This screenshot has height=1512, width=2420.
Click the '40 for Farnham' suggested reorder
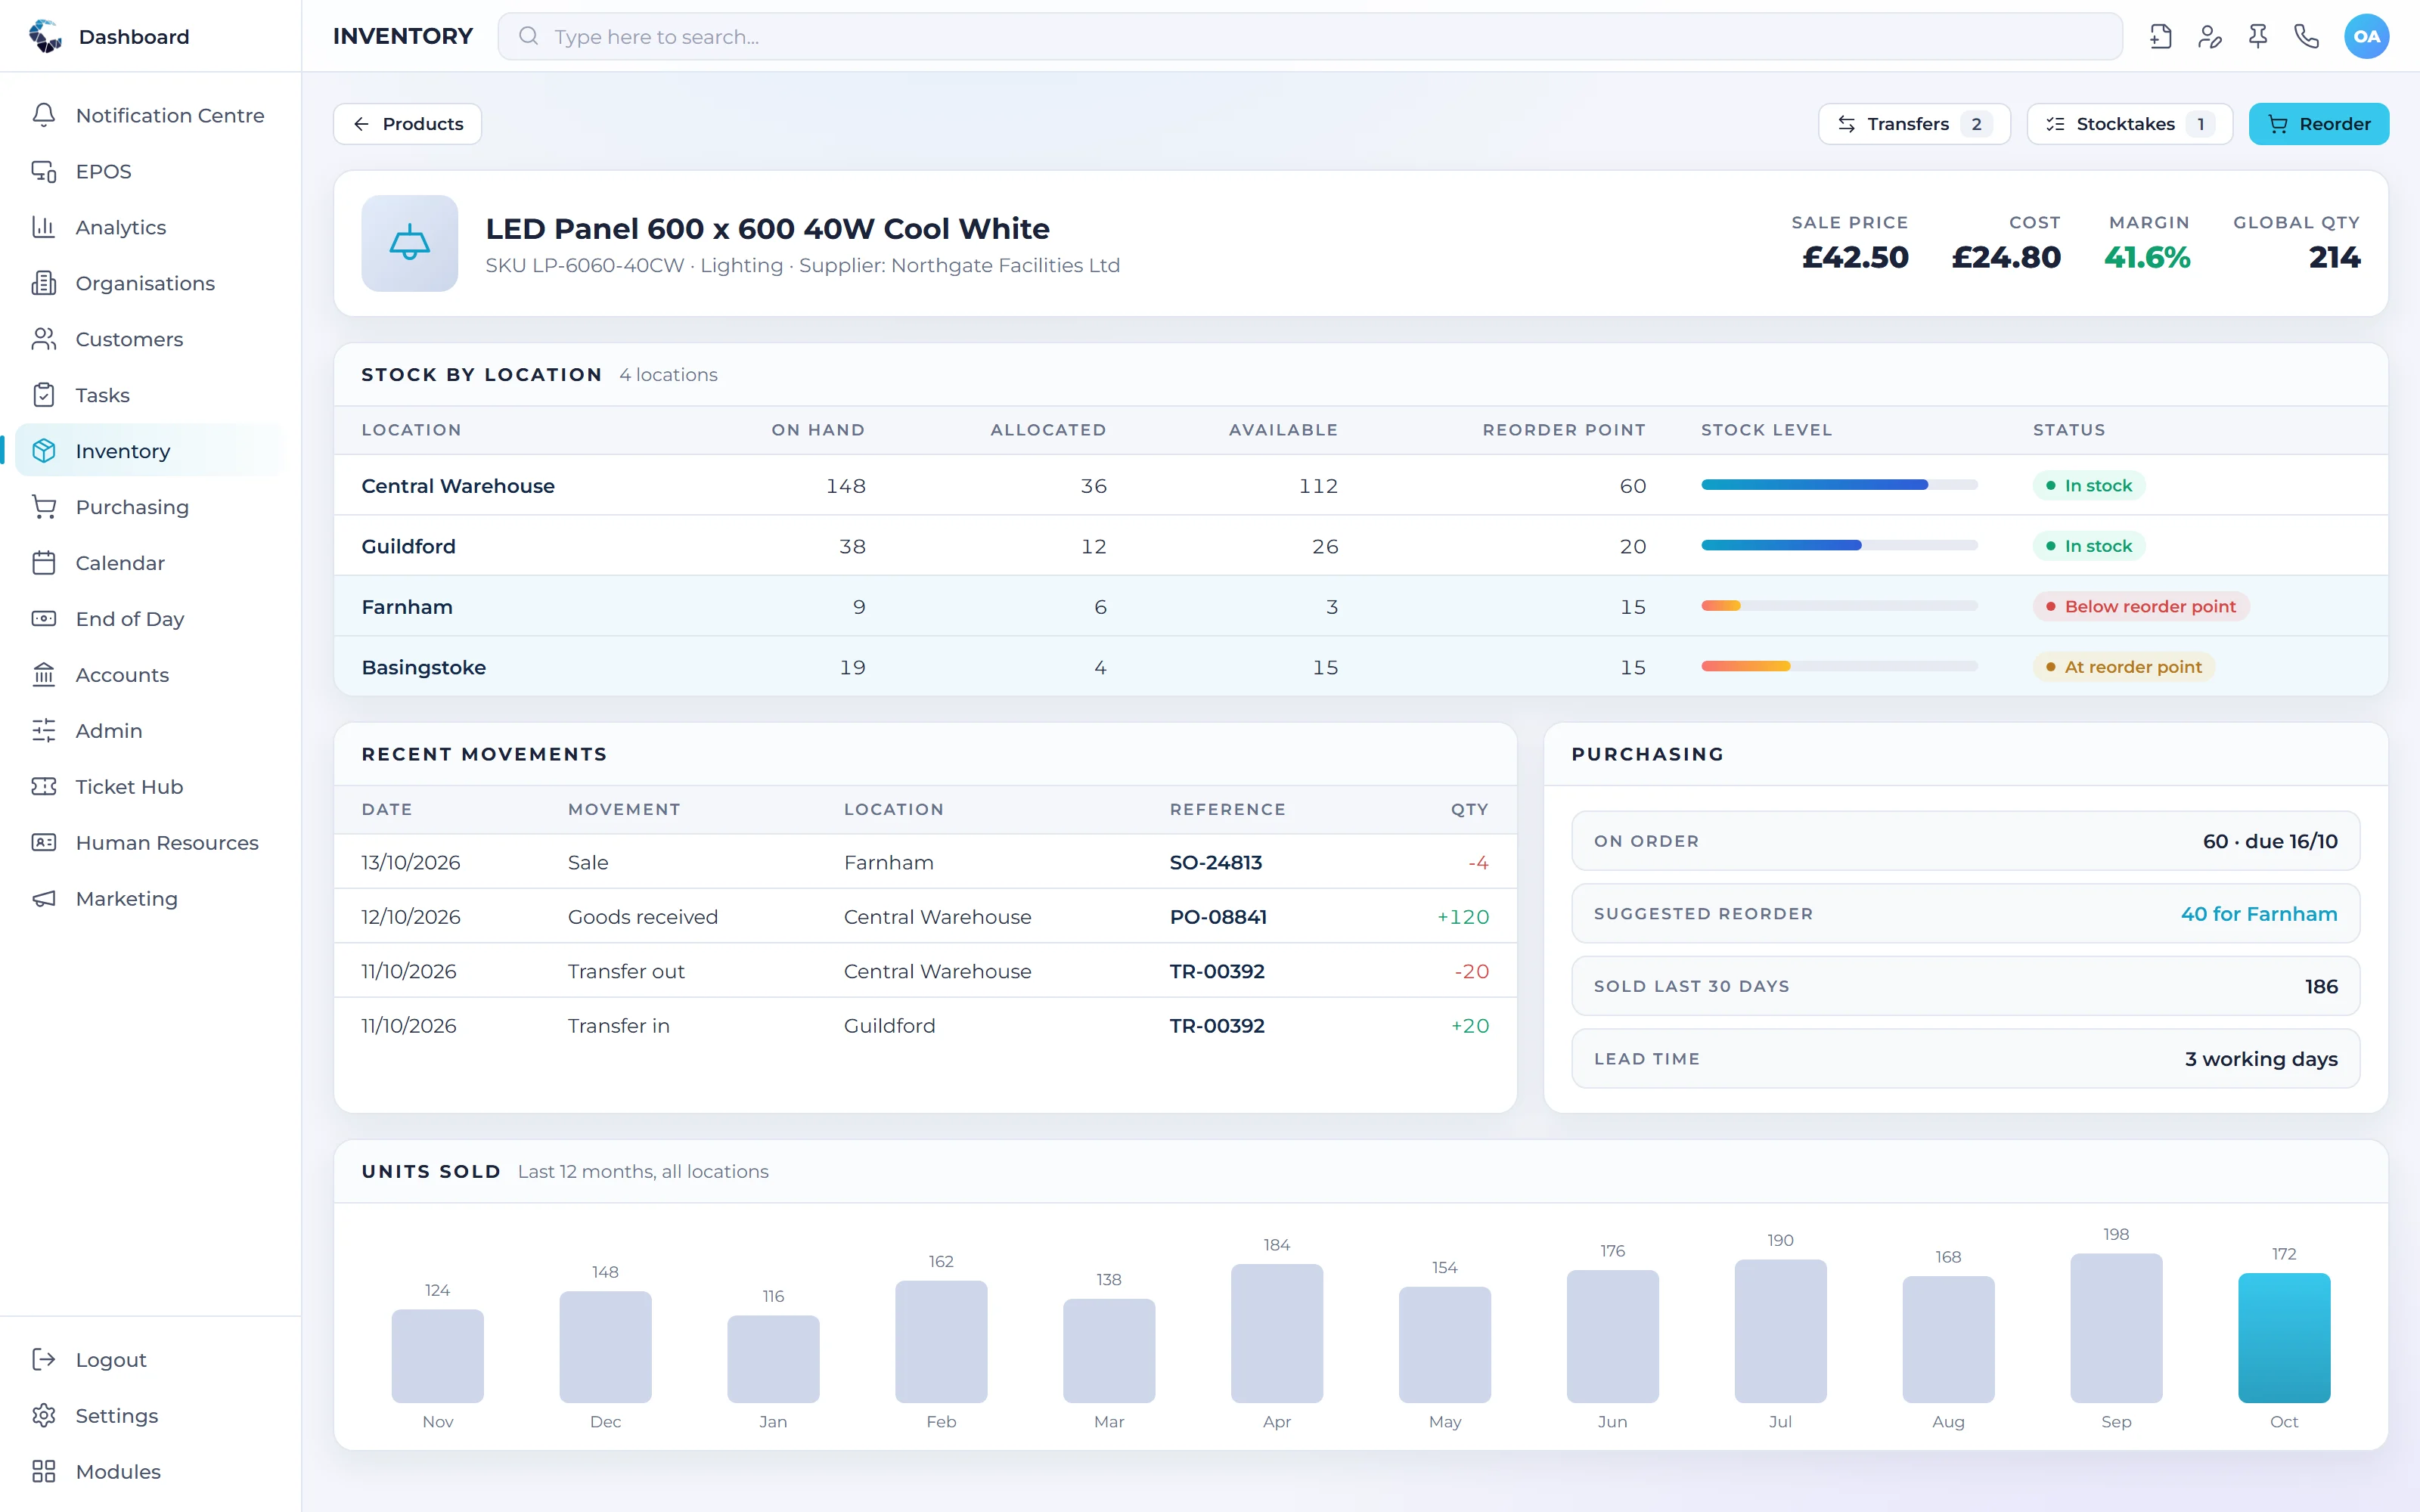tap(2258, 914)
